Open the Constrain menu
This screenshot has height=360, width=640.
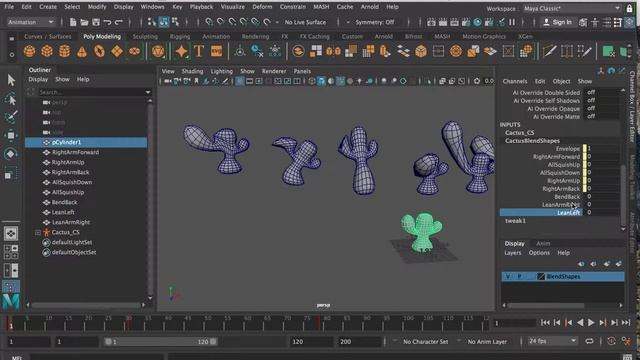click(293, 7)
